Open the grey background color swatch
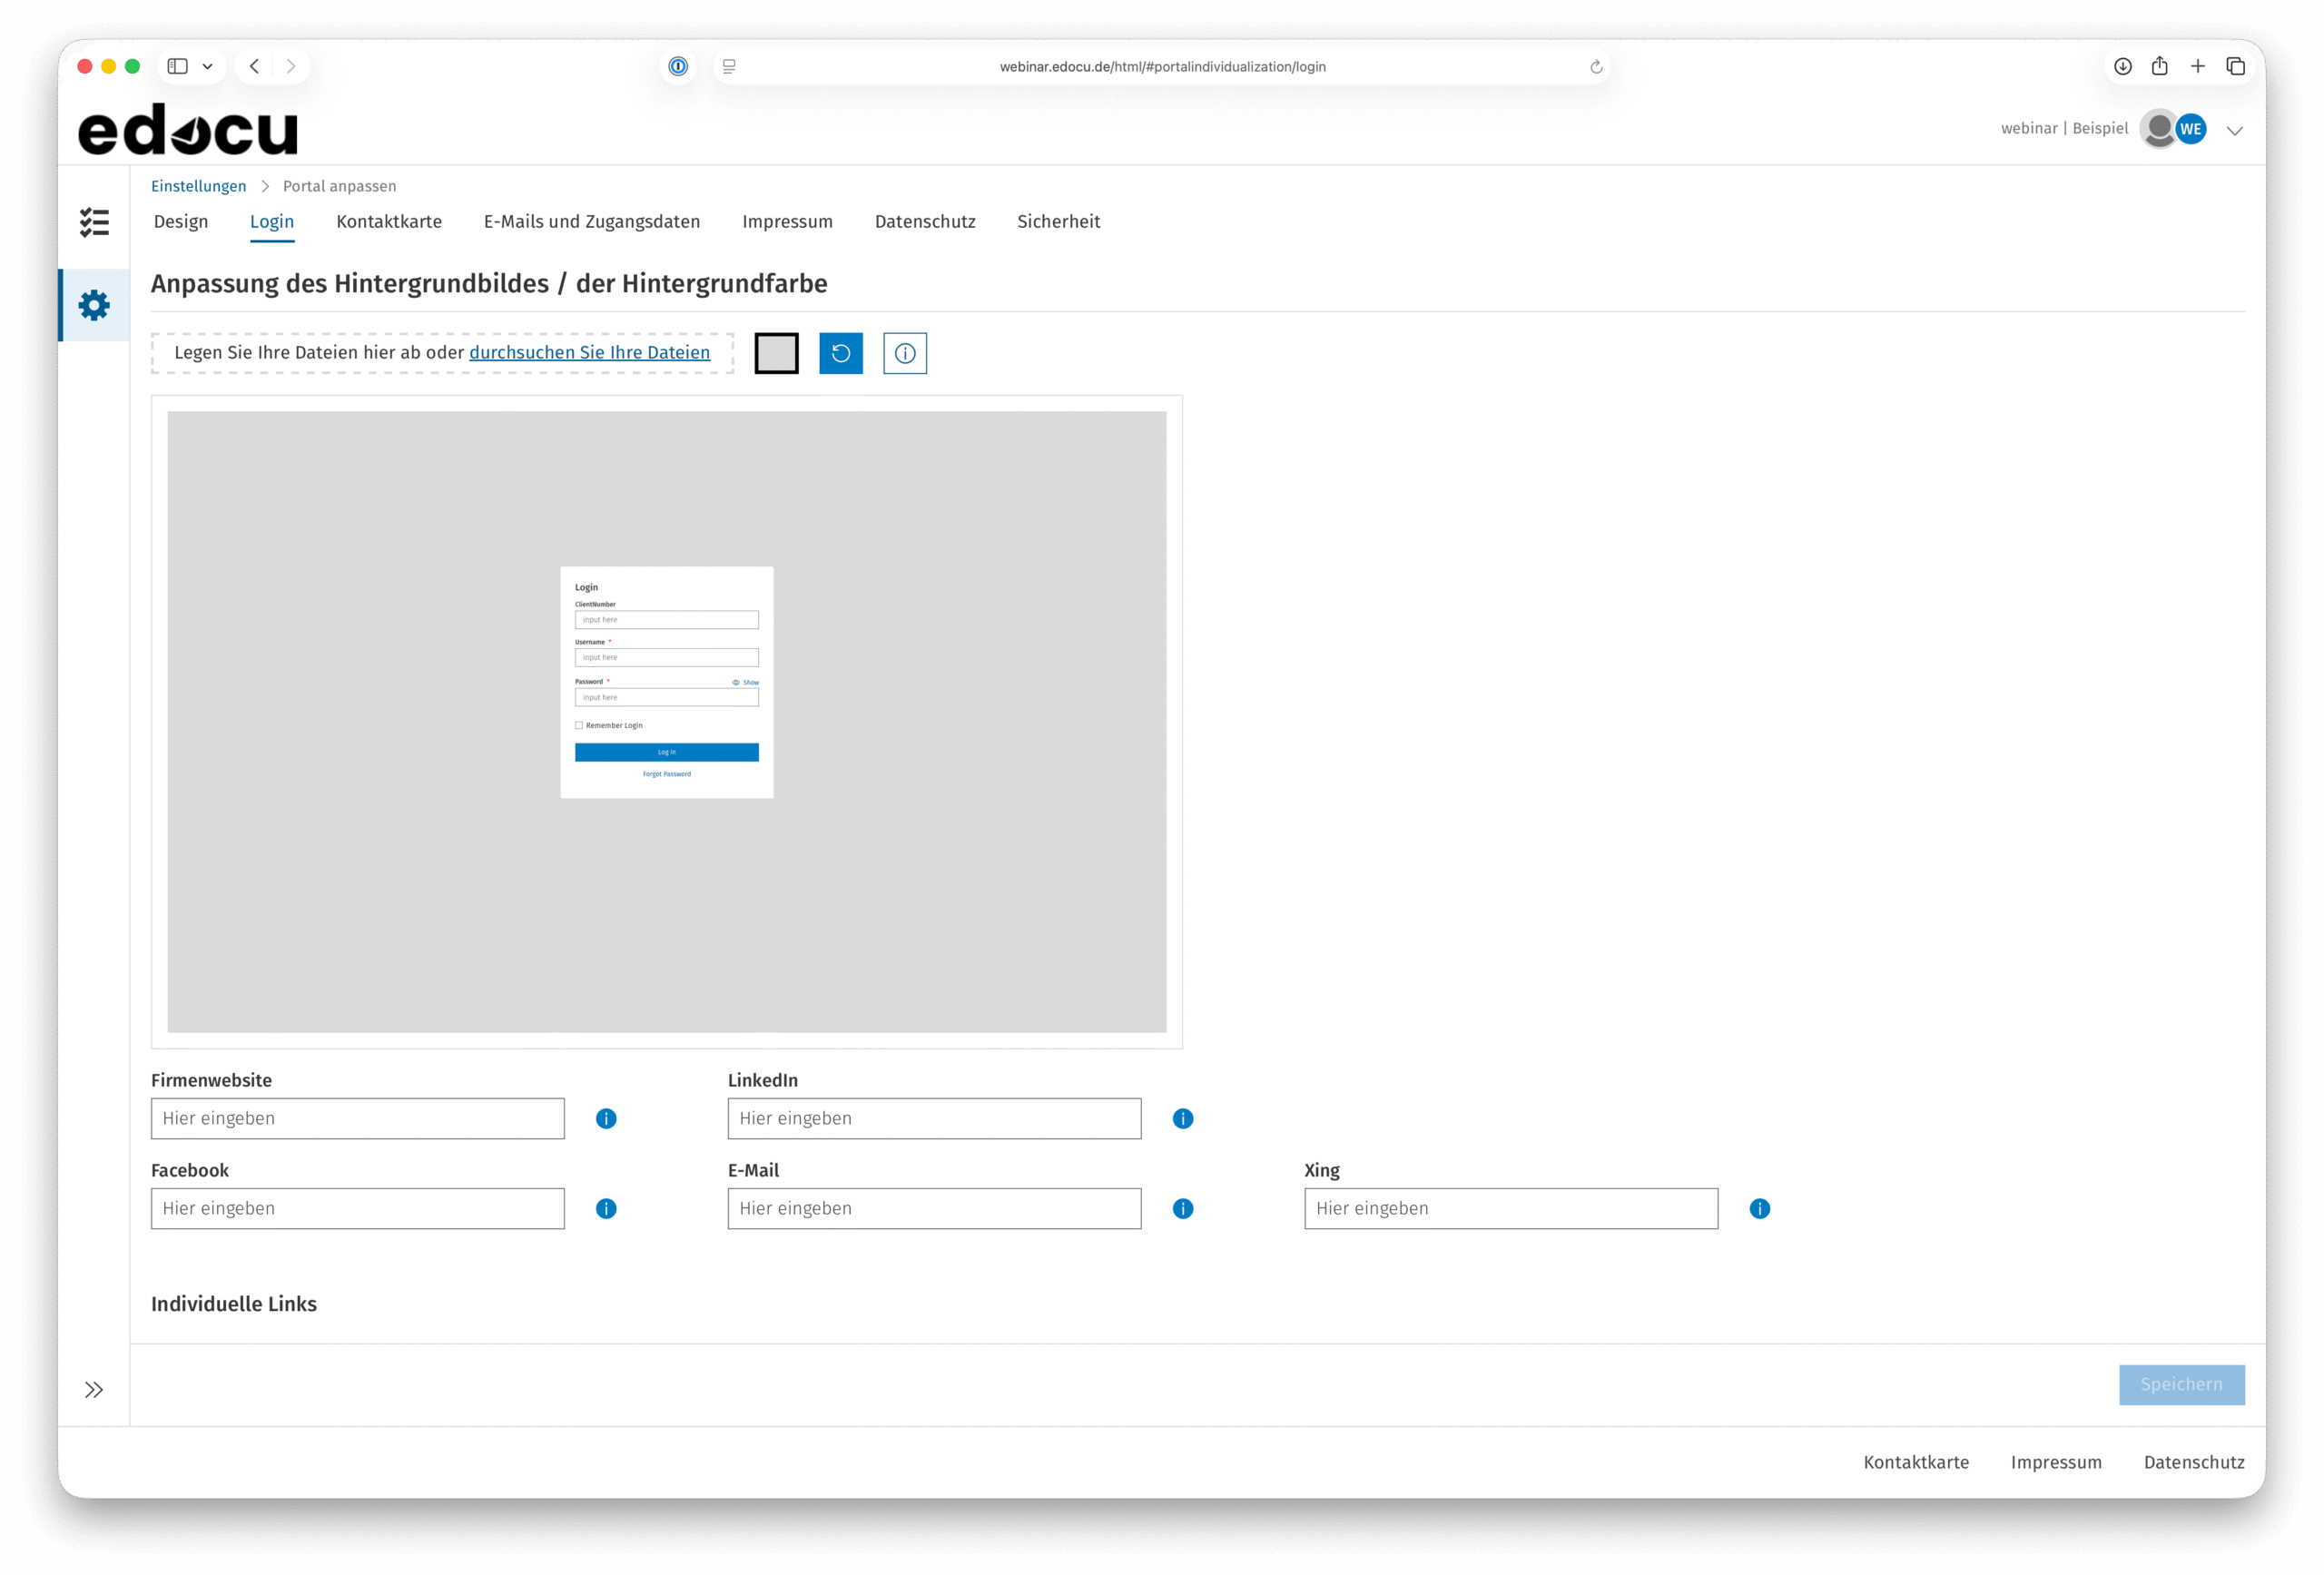 point(776,353)
